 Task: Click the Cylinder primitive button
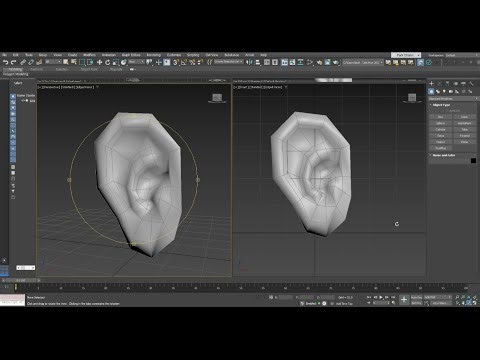441,129
